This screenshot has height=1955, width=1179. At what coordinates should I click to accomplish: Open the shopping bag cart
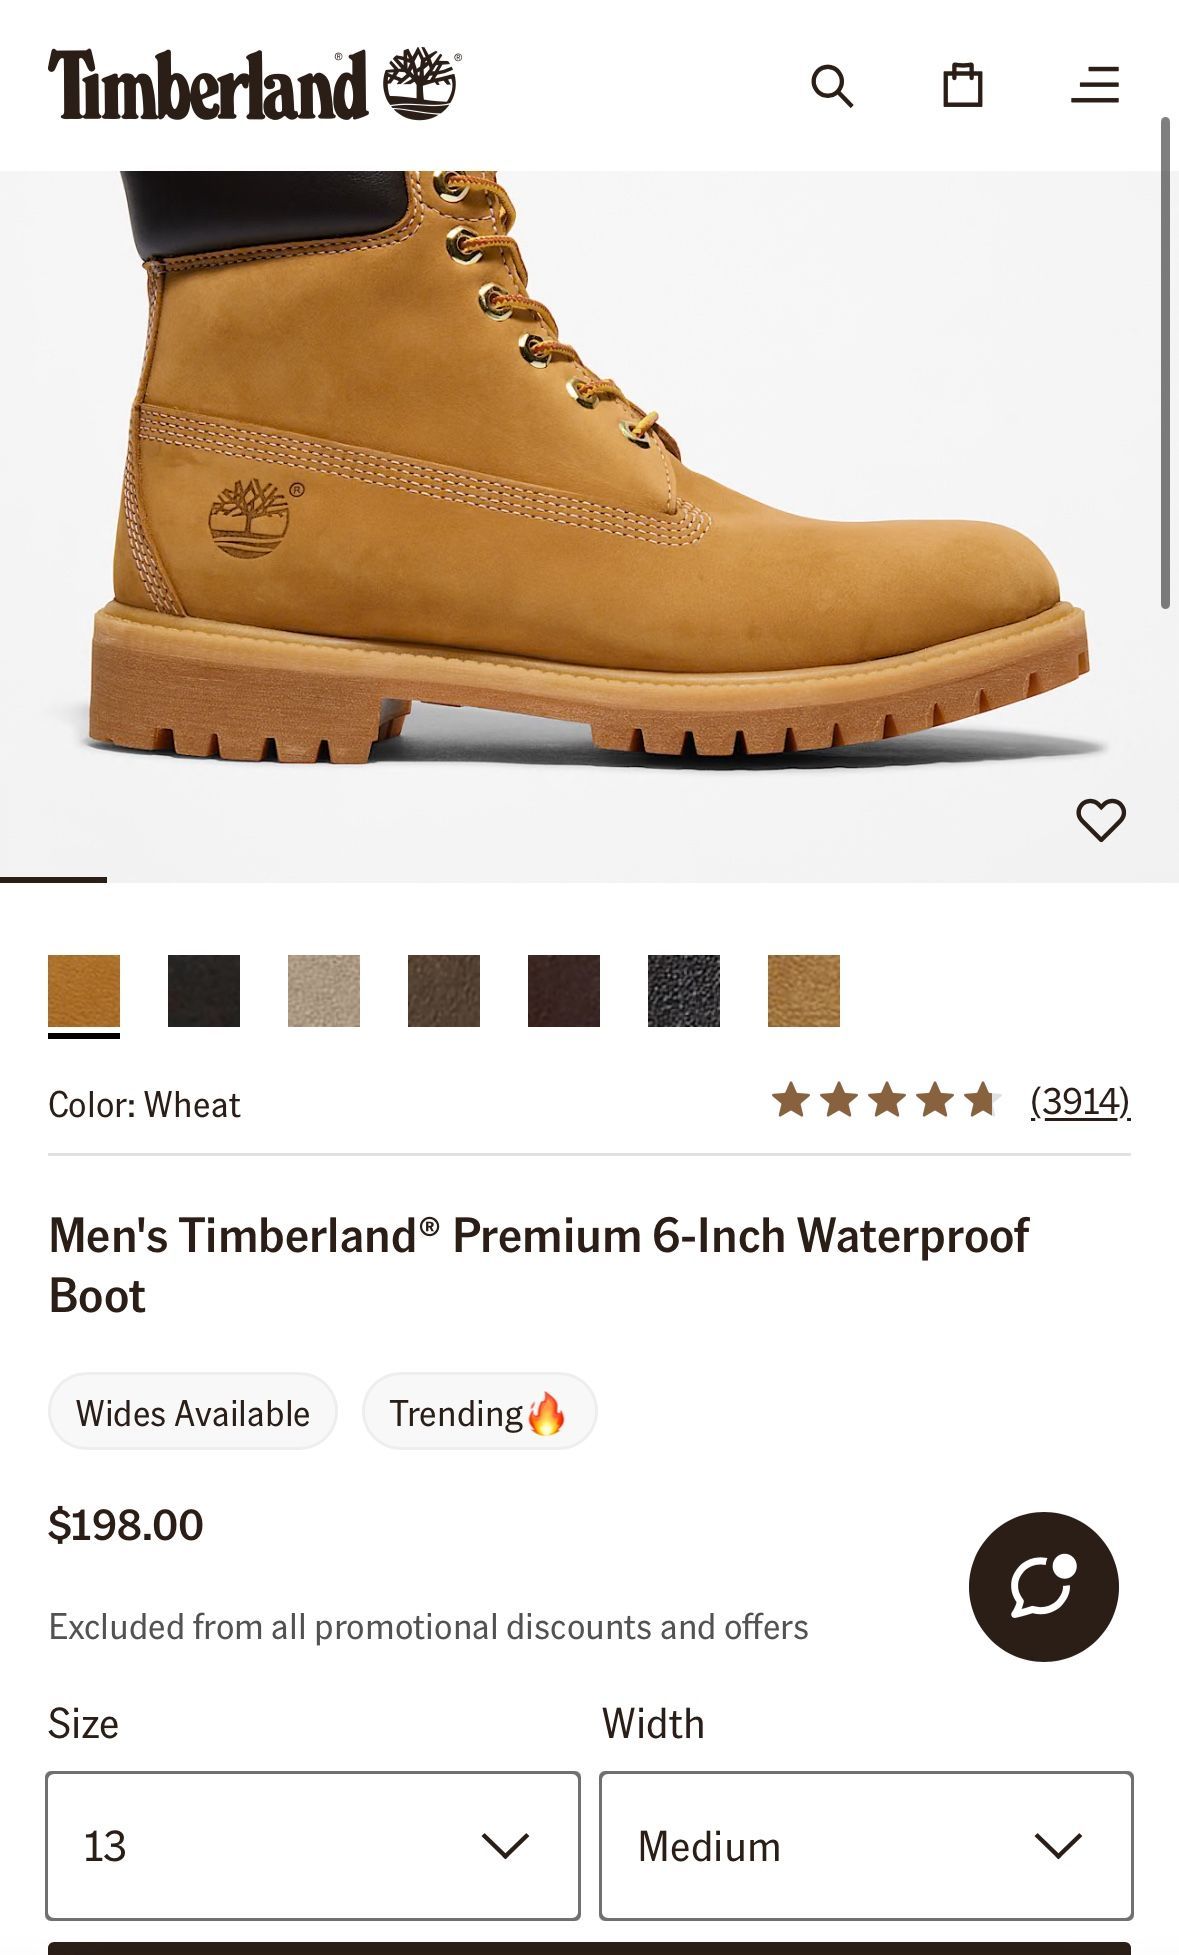tap(963, 86)
